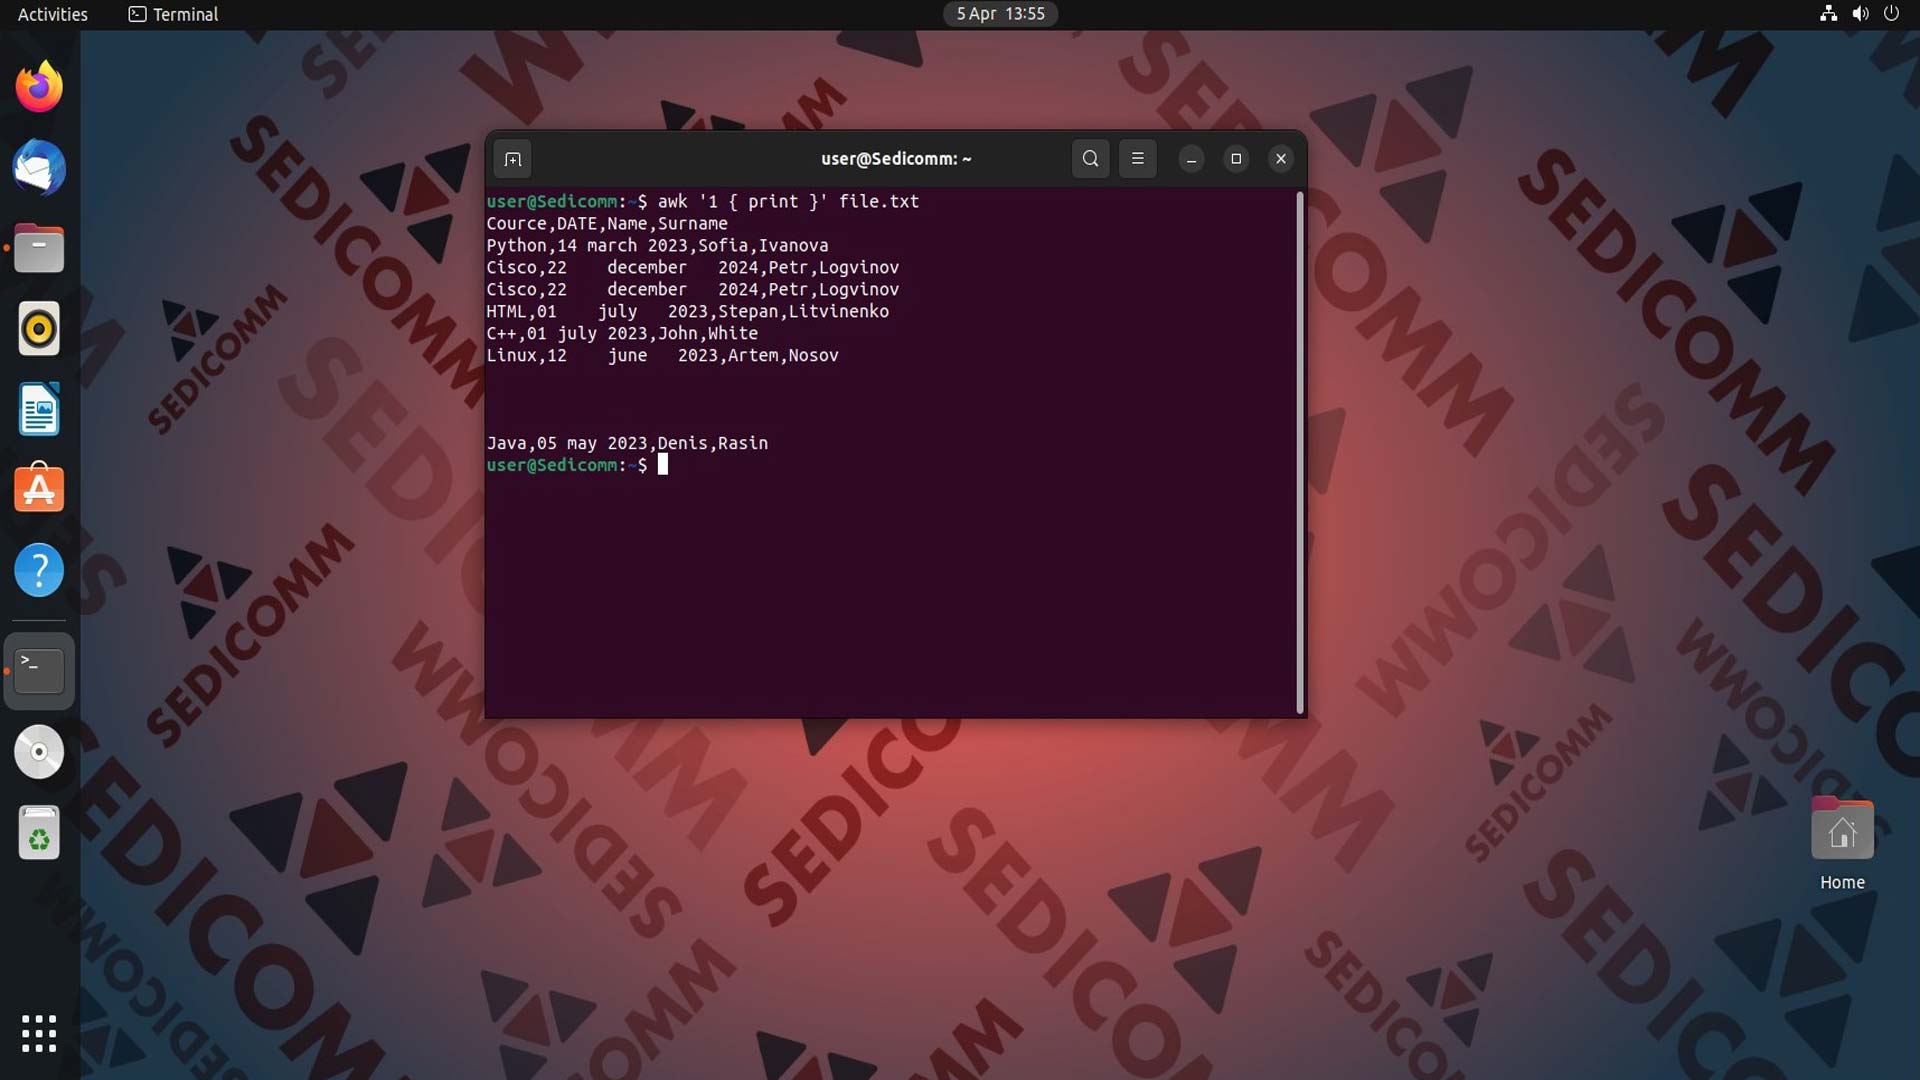The height and width of the screenshot is (1080, 1920).
Task: Open the terminal hamburger menu
Action: tap(1137, 159)
